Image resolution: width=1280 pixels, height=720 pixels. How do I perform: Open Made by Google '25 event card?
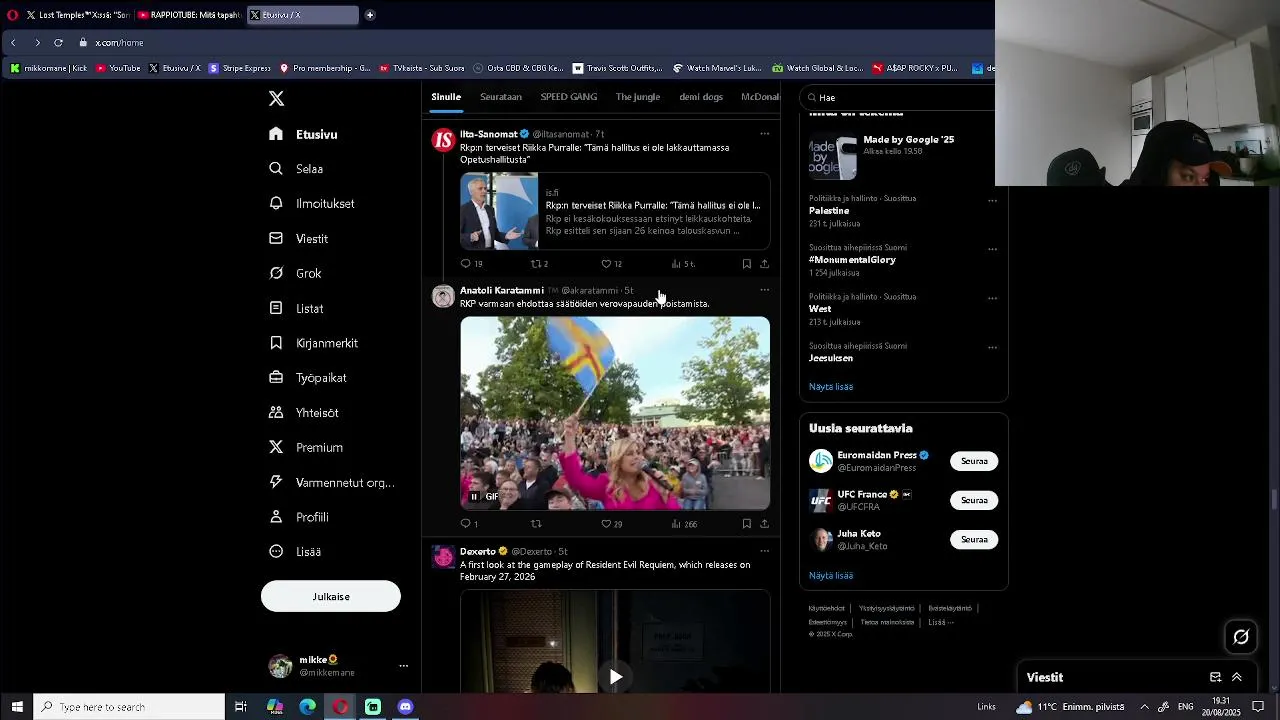(x=902, y=154)
